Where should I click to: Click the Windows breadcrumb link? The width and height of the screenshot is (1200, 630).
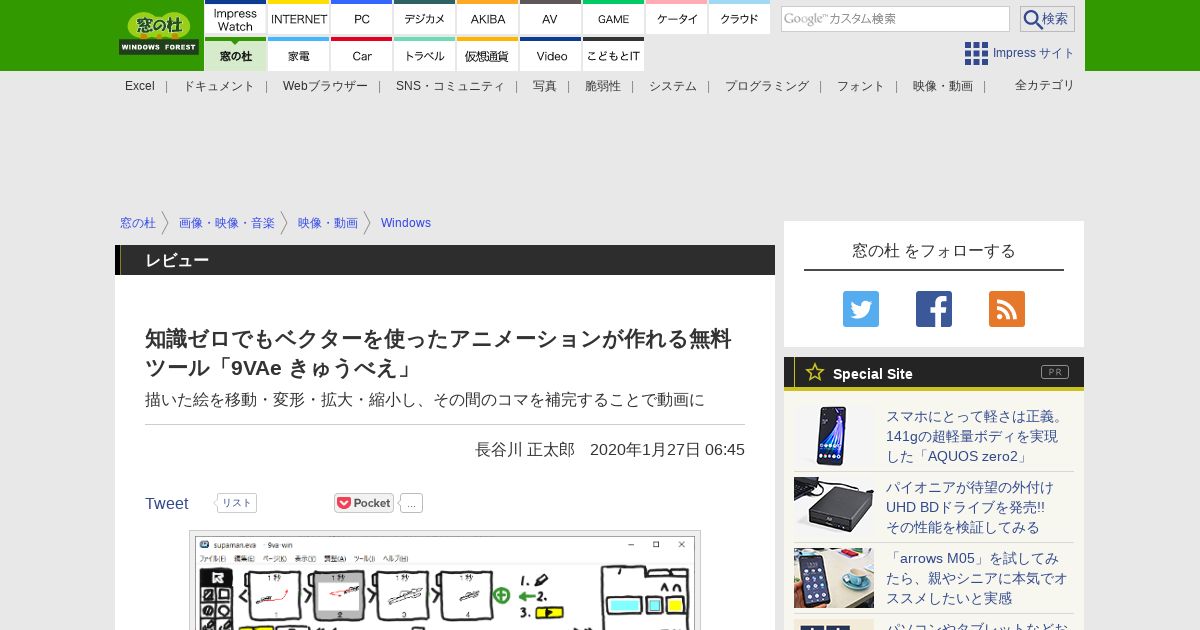point(406,223)
